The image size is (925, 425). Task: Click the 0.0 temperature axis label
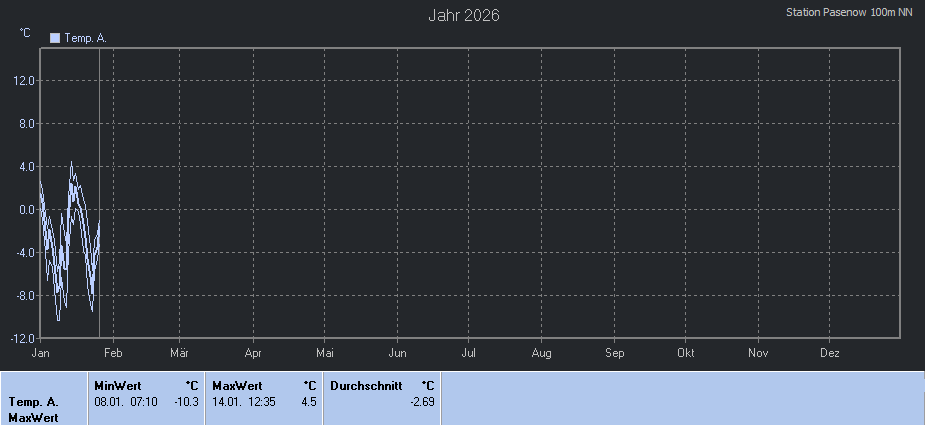[26, 210]
